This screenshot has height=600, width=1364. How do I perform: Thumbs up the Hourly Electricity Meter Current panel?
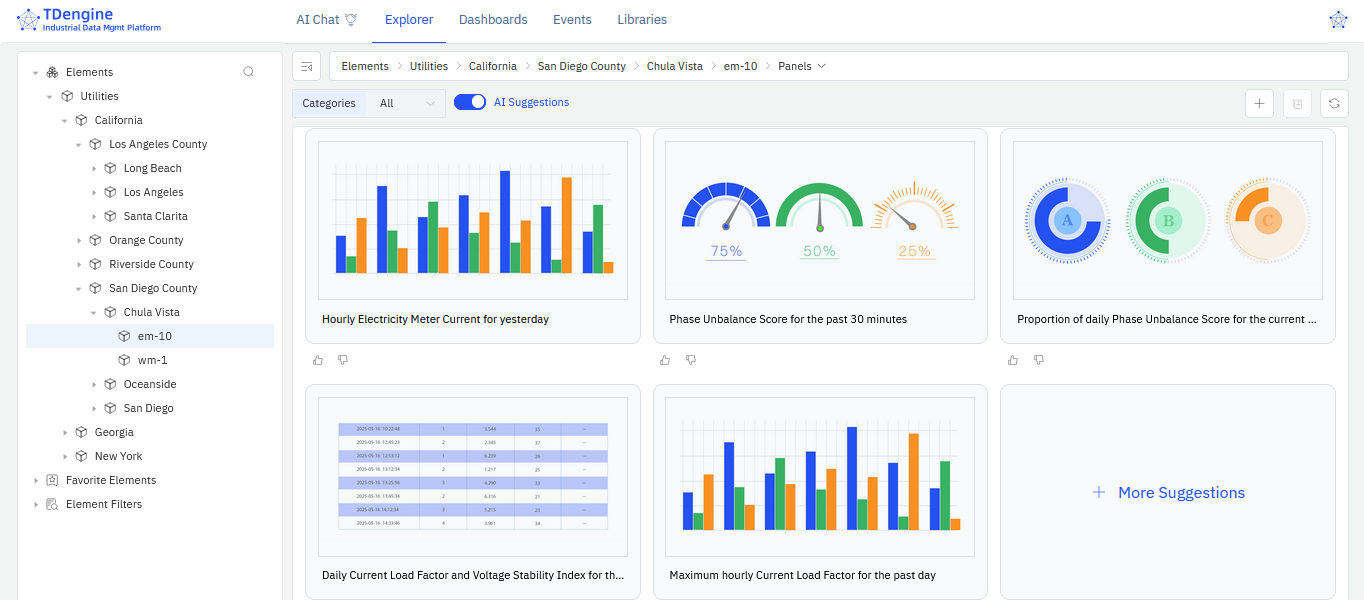coord(318,360)
